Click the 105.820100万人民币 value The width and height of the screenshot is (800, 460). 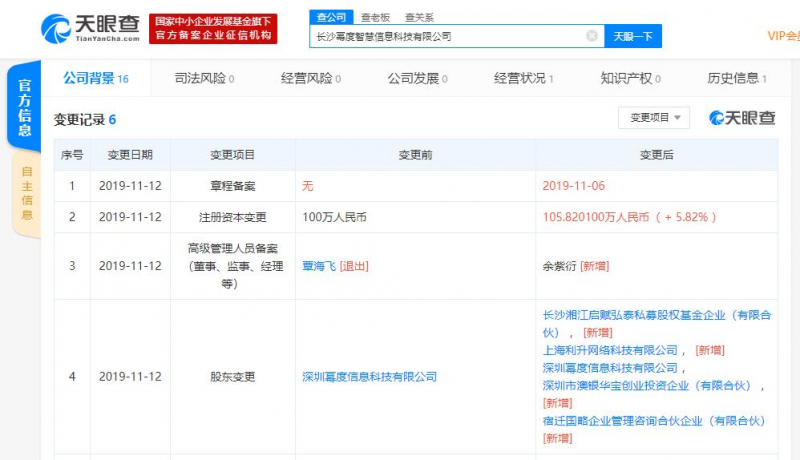[x=596, y=217]
